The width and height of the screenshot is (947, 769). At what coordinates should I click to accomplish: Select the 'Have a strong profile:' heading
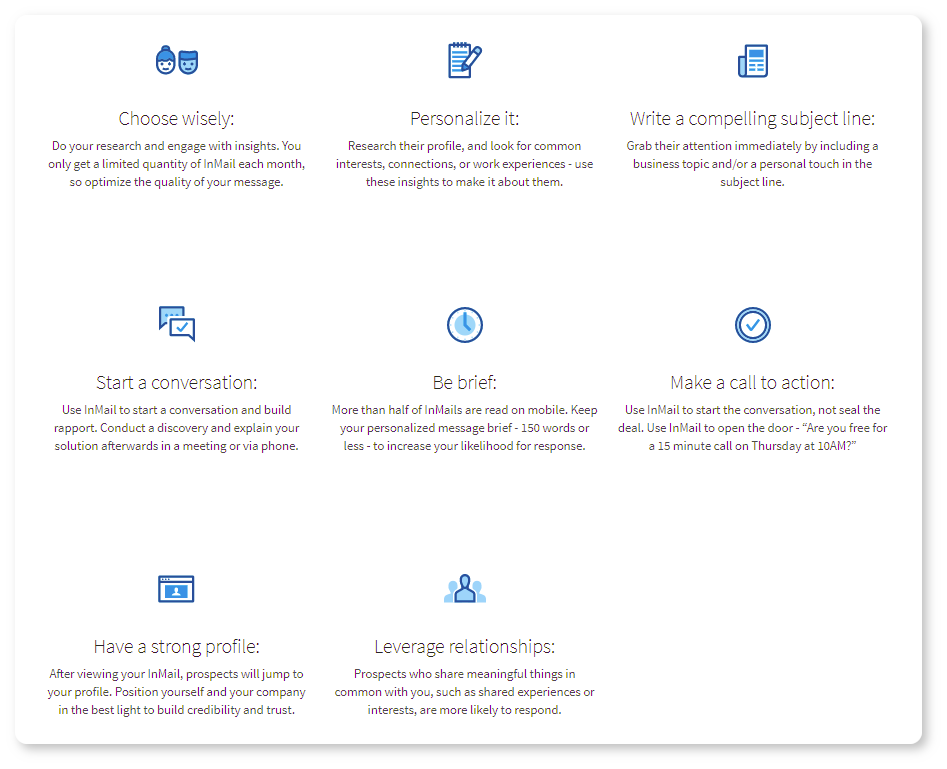point(176,646)
